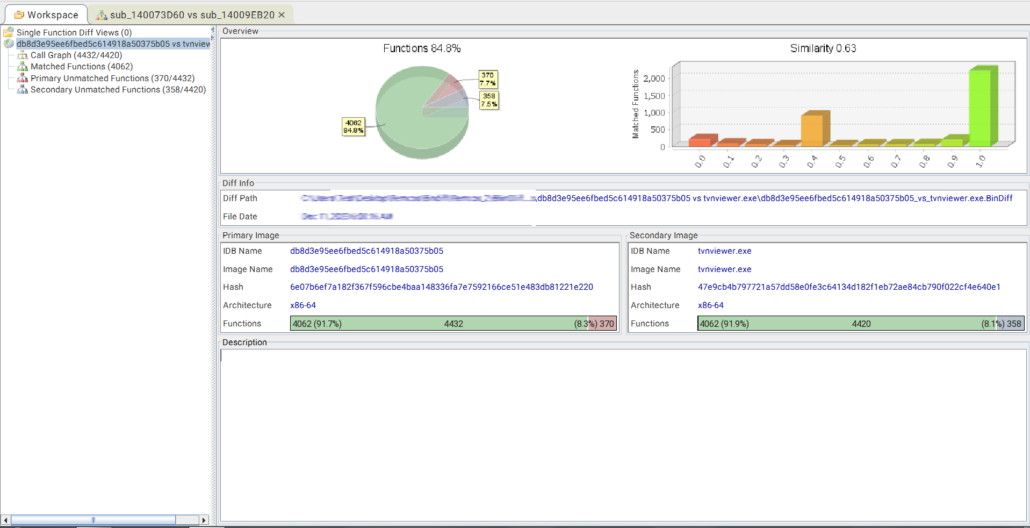The height and width of the screenshot is (528, 1030).
Task: Close the sub_140073D60 vs sub_14009EB20 tab
Action: point(281,15)
